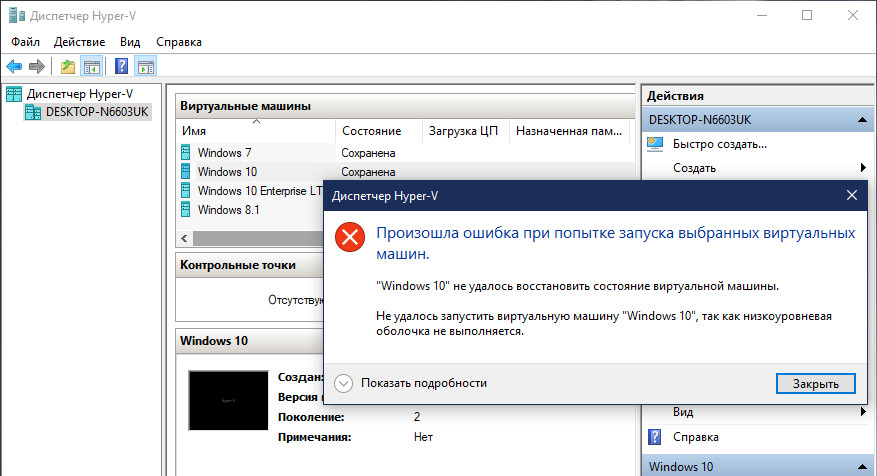Click scroll-left arrow of VM list scrollbar

pyautogui.click(x=184, y=238)
